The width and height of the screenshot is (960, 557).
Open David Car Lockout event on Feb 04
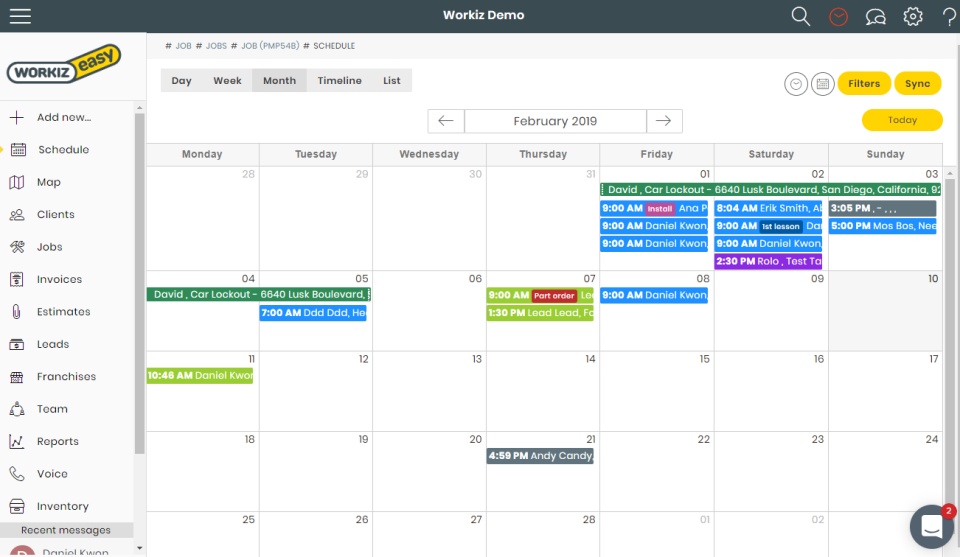[258, 294]
